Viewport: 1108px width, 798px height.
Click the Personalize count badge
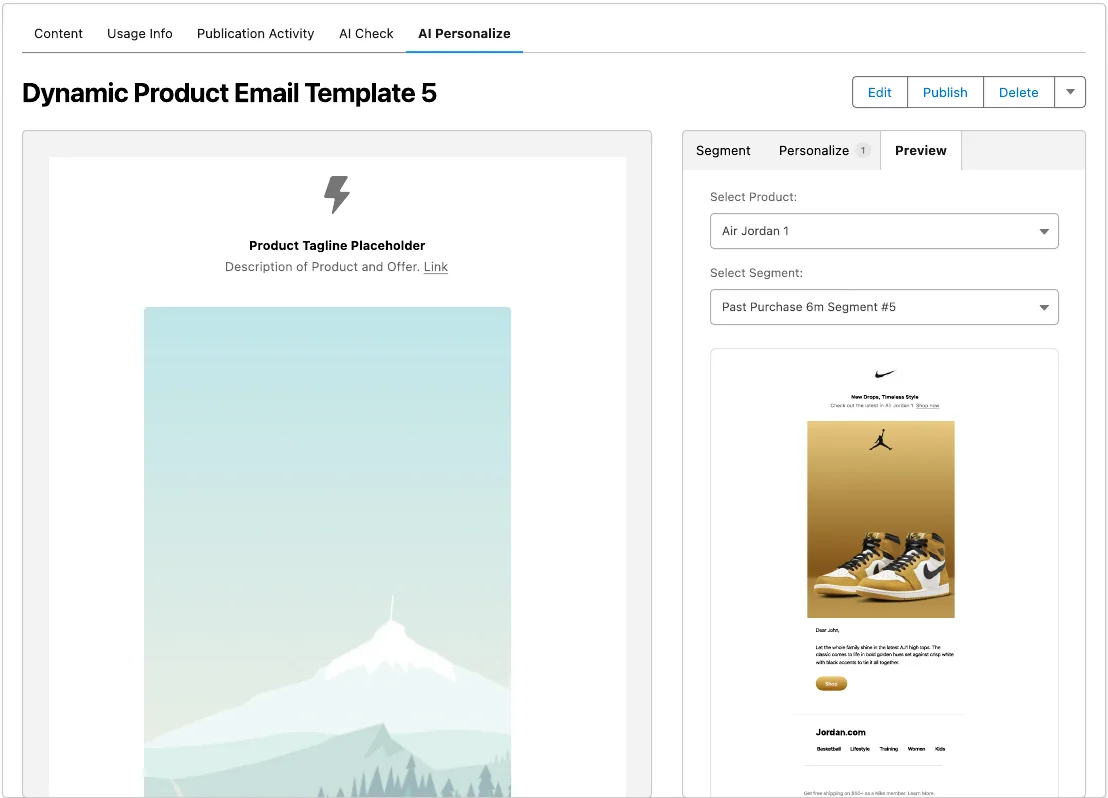pyautogui.click(x=862, y=151)
